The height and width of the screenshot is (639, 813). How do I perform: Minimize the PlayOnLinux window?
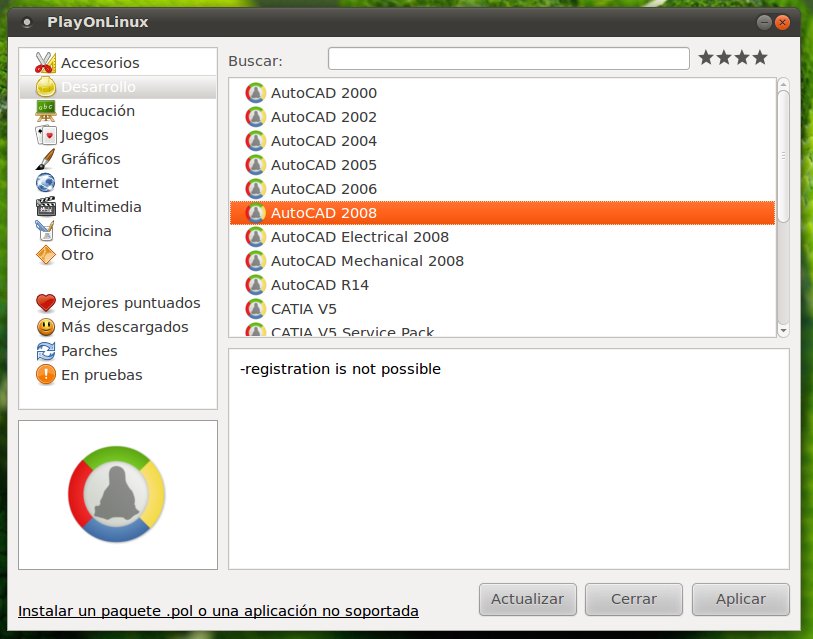point(764,22)
